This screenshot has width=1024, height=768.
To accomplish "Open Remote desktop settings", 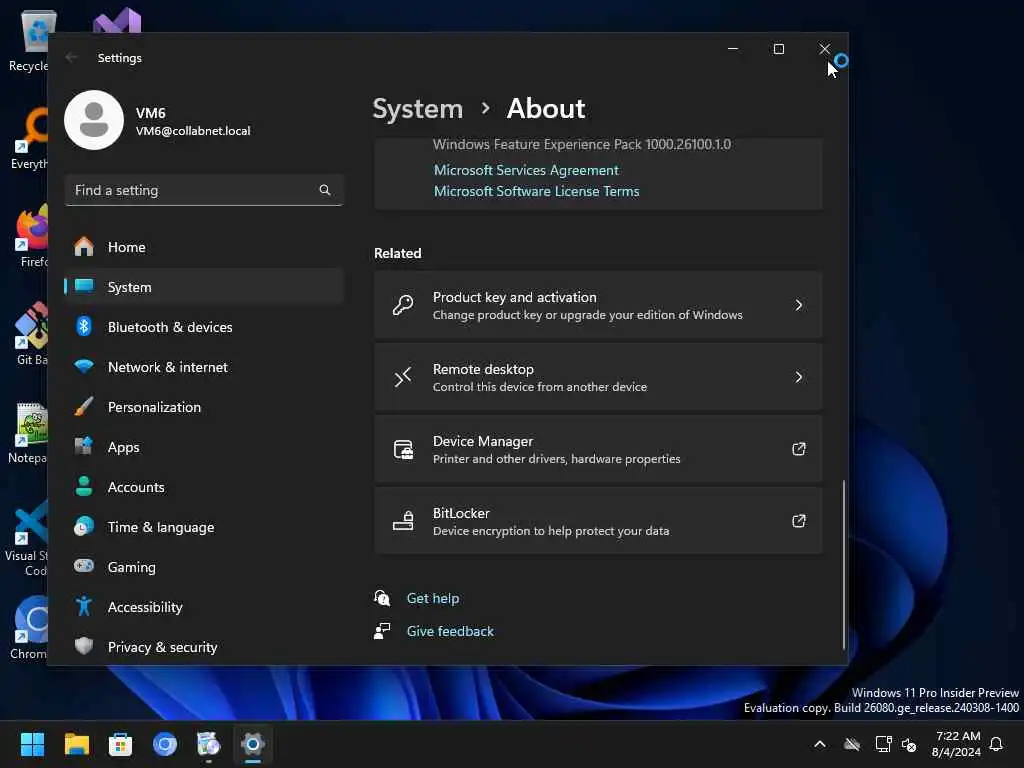I will pyautogui.click(x=598, y=377).
